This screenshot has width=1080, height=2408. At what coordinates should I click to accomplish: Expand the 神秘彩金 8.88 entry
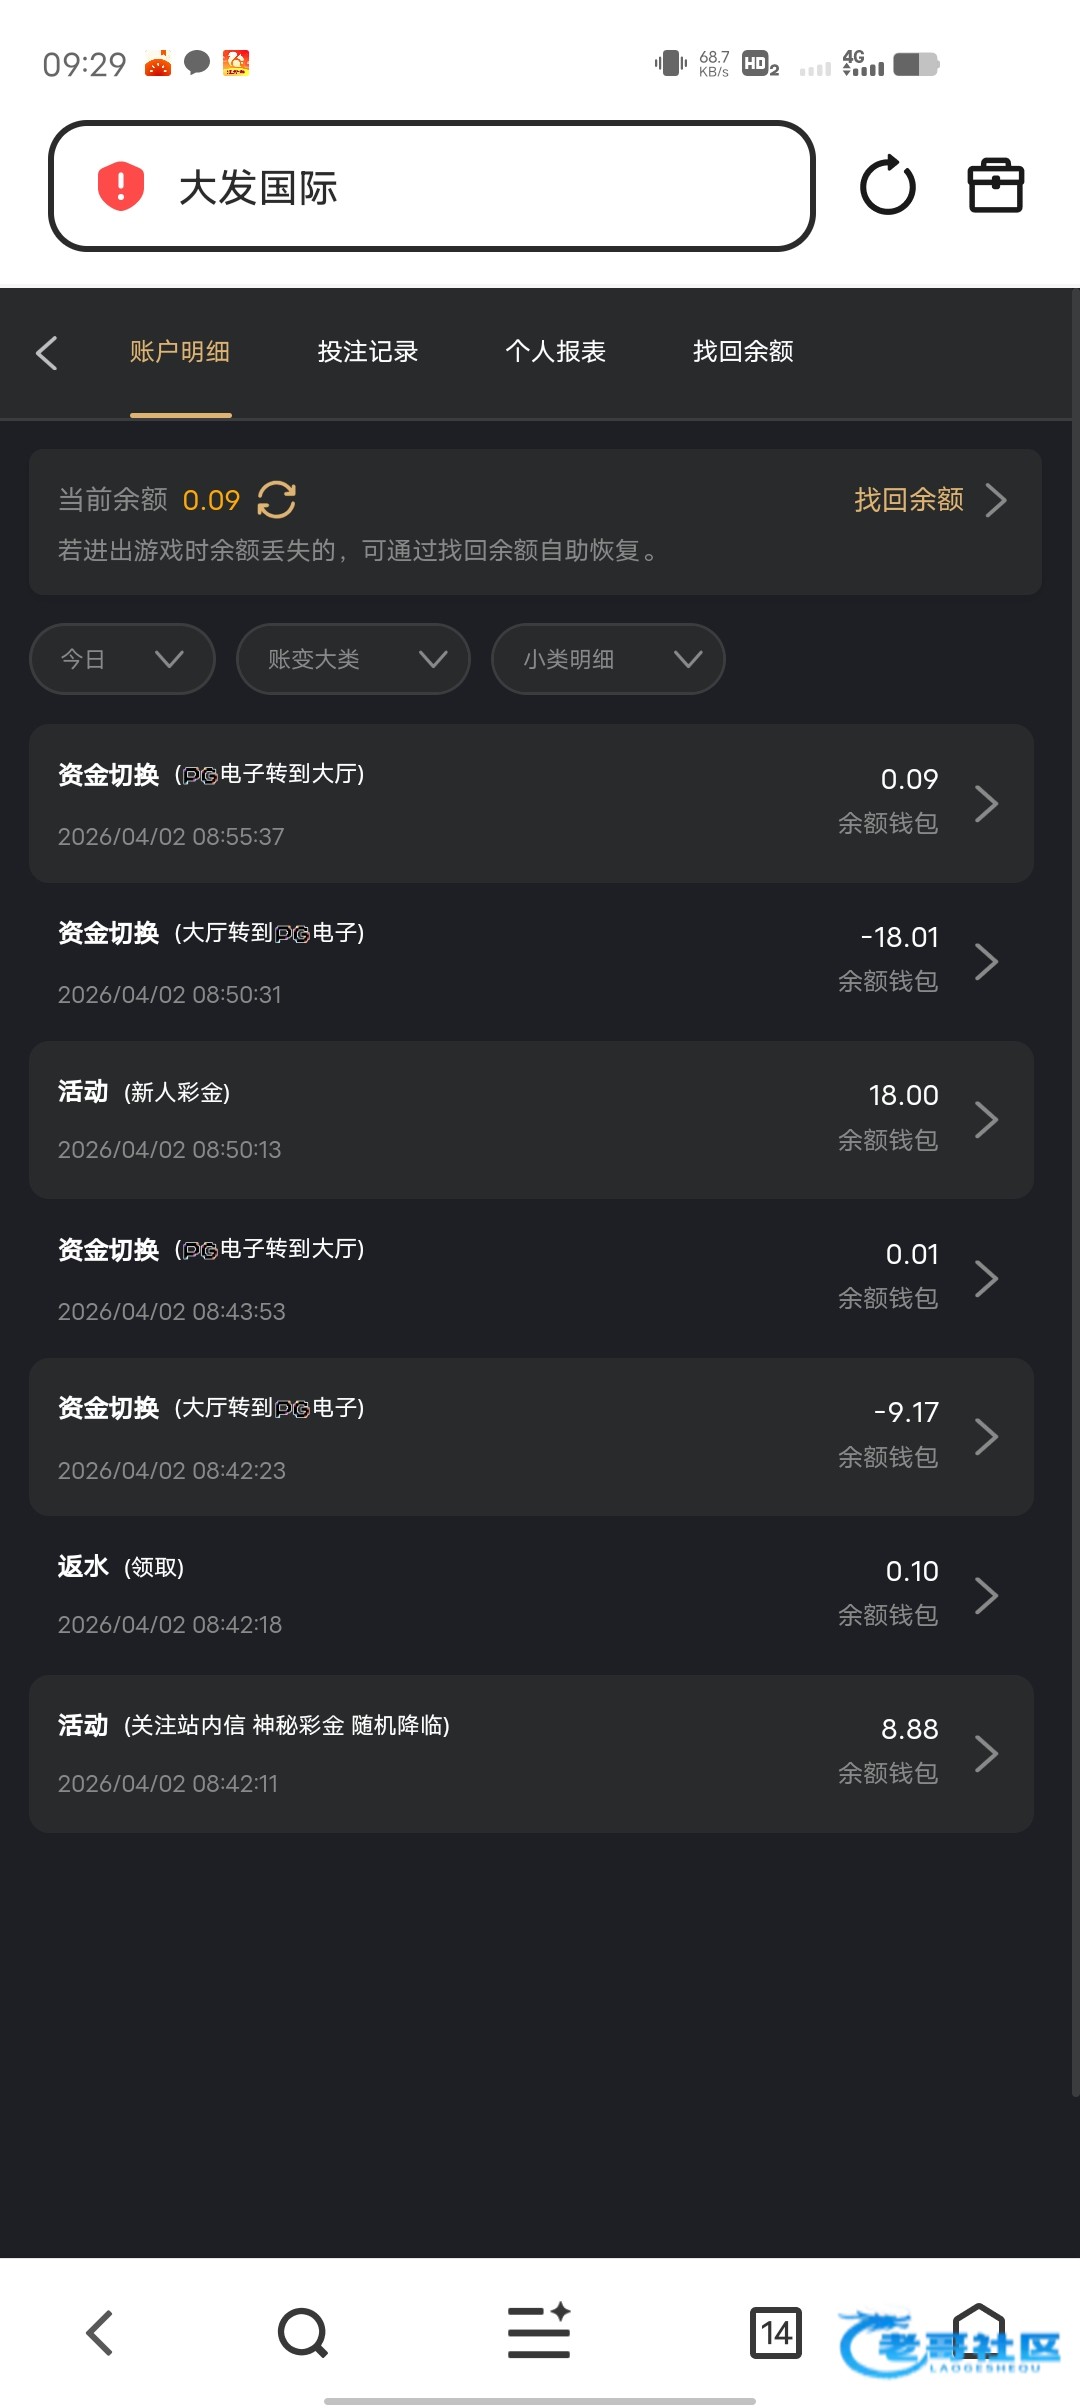click(x=531, y=1753)
